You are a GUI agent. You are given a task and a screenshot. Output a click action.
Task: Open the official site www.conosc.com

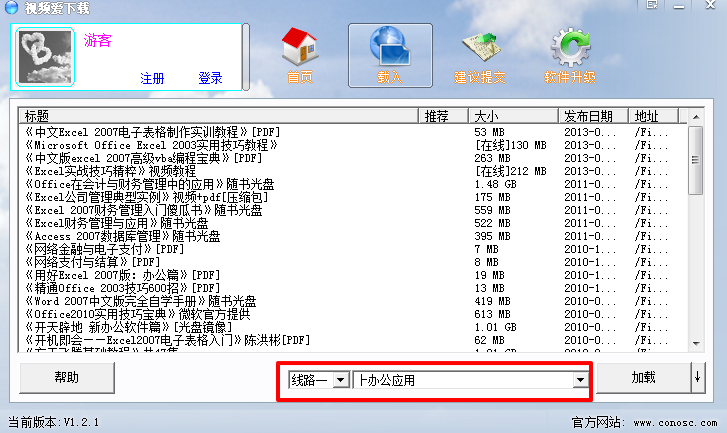[675, 422]
